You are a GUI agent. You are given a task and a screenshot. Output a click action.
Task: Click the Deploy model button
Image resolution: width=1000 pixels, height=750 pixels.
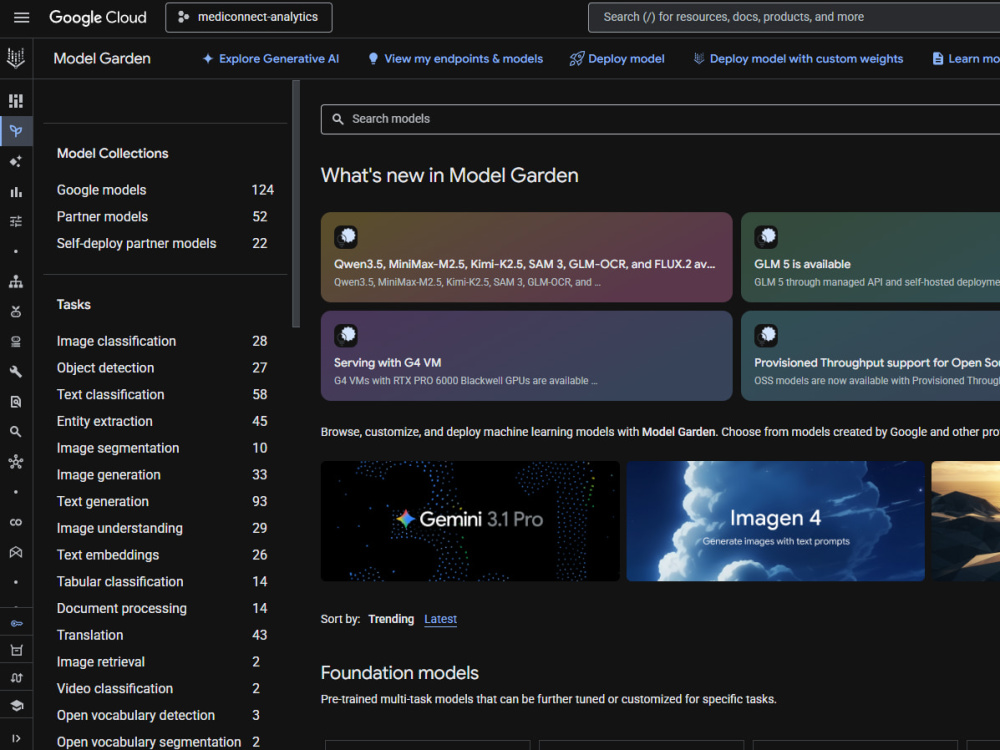coord(617,59)
